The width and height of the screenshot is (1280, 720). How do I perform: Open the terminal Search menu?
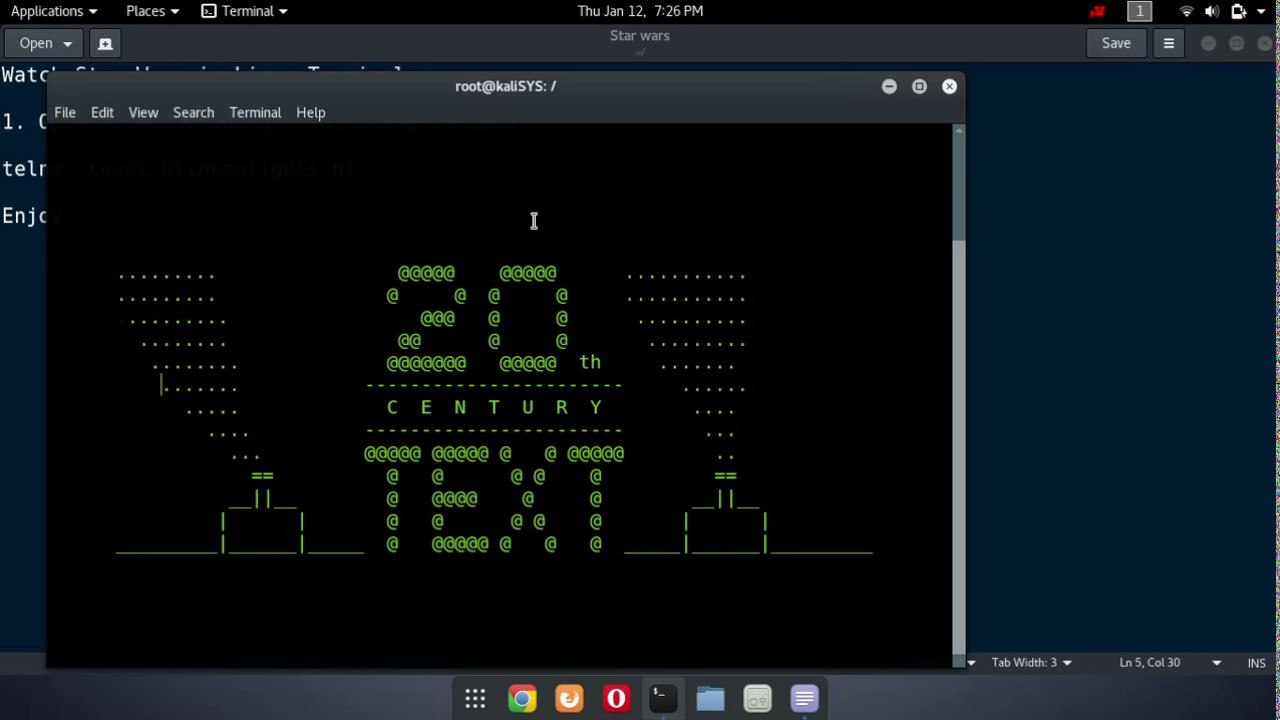(193, 112)
